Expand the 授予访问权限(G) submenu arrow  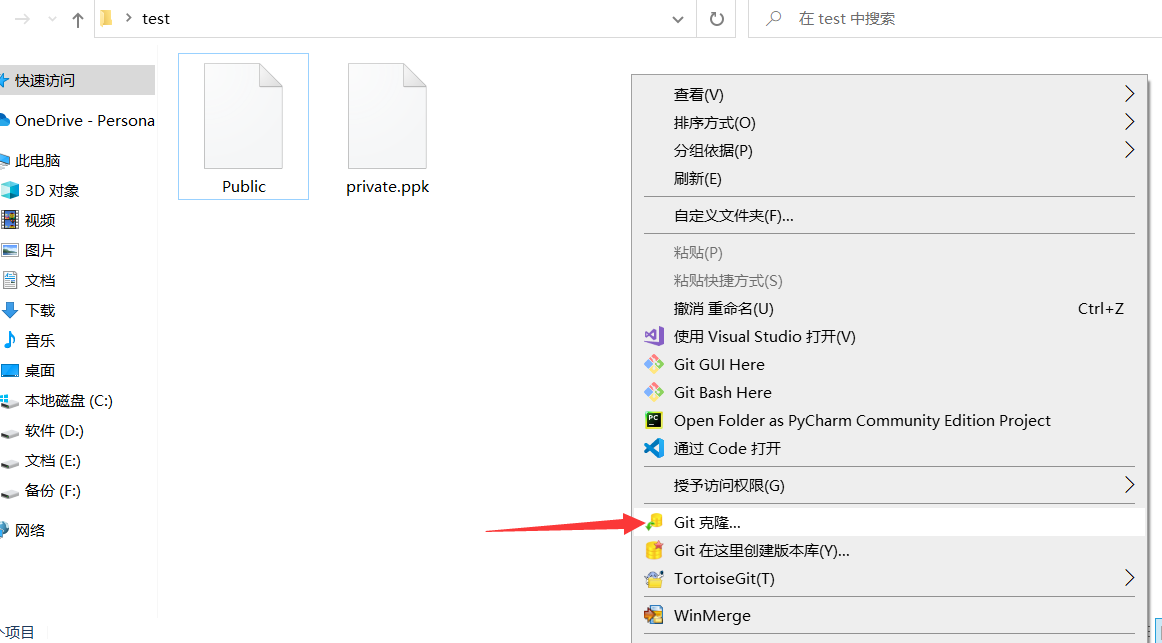point(1130,485)
